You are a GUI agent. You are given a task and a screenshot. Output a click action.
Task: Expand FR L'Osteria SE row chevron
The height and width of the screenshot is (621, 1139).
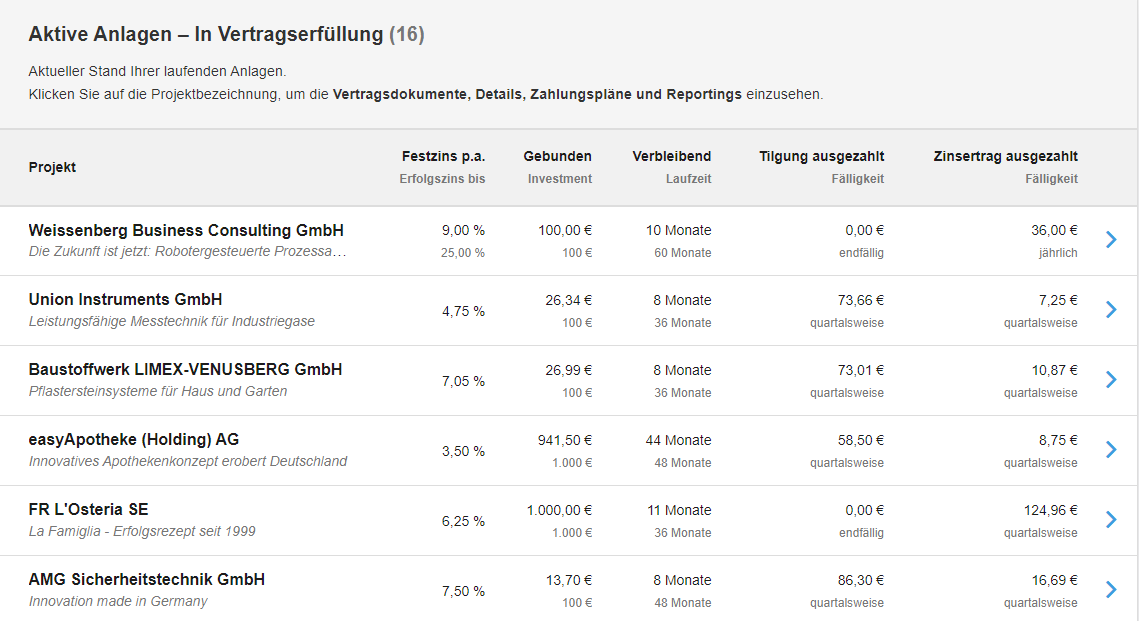tap(1111, 520)
